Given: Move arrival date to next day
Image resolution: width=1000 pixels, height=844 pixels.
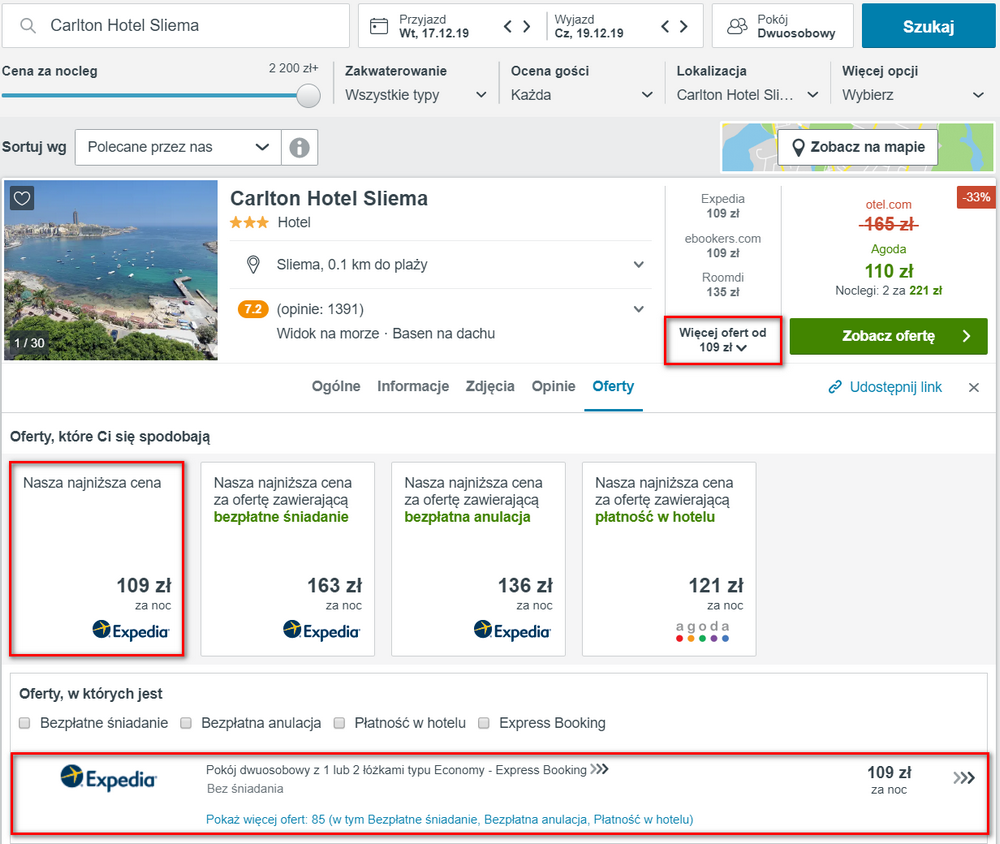Looking at the screenshot, I should pyautogui.click(x=527, y=26).
